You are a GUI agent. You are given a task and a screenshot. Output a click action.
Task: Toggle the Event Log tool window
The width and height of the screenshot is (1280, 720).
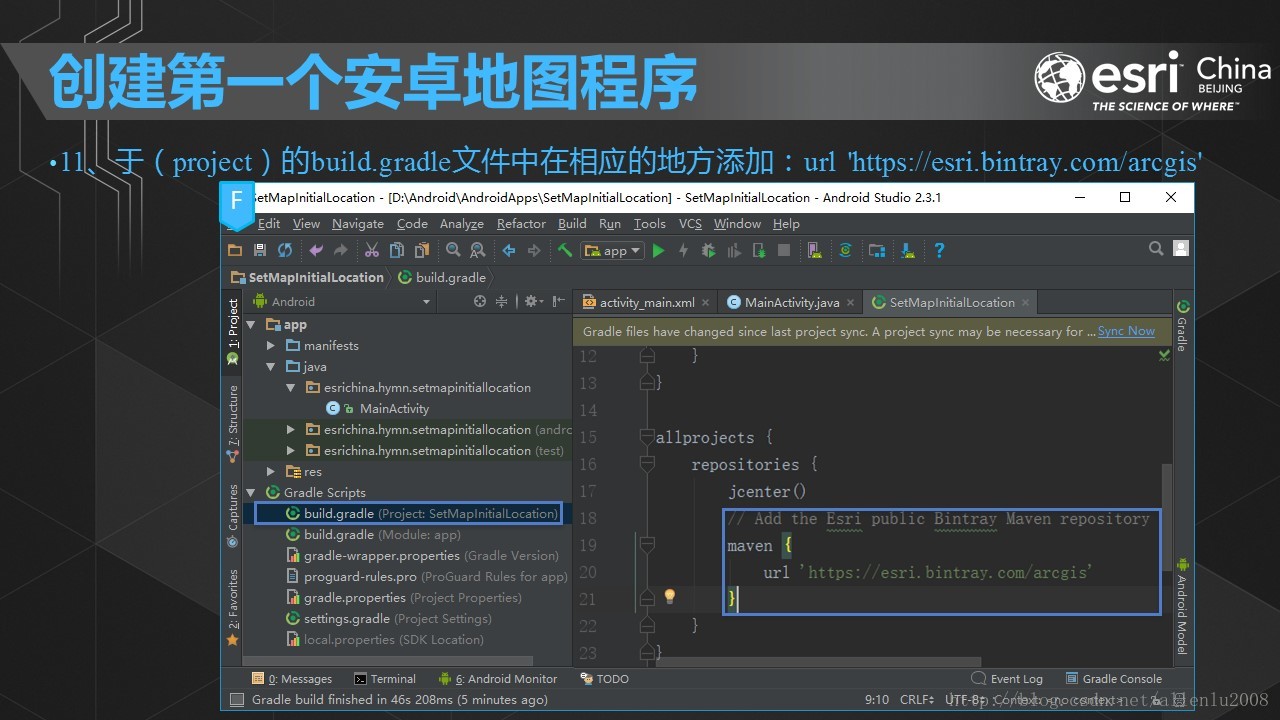[1007, 678]
